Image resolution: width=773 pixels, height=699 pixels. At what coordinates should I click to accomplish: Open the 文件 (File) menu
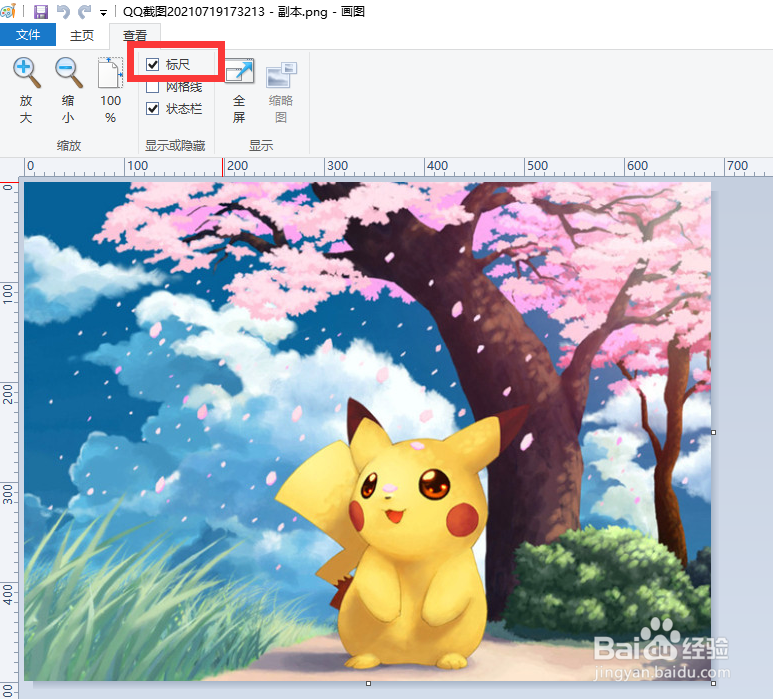tap(28, 35)
